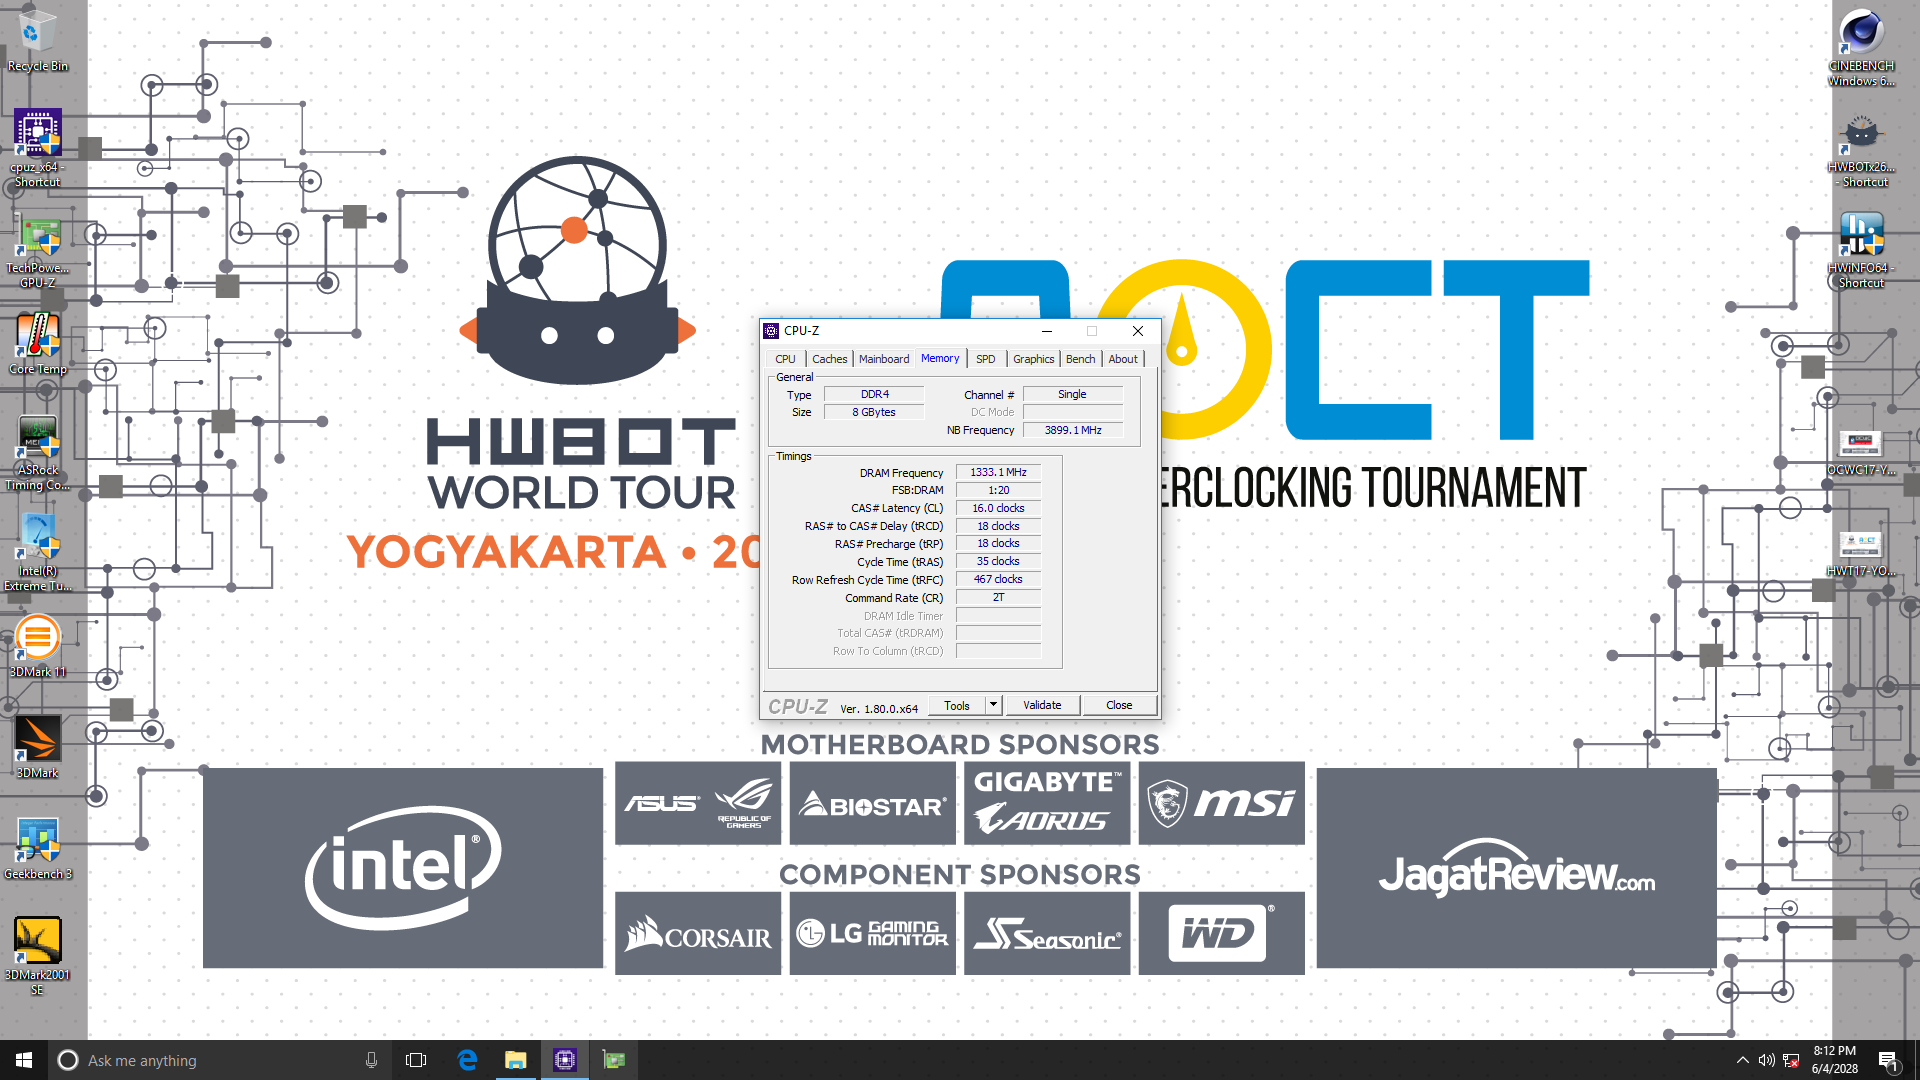Click the network status tray icon
Image resolution: width=1920 pixels, height=1080 pixels.
1791,1060
